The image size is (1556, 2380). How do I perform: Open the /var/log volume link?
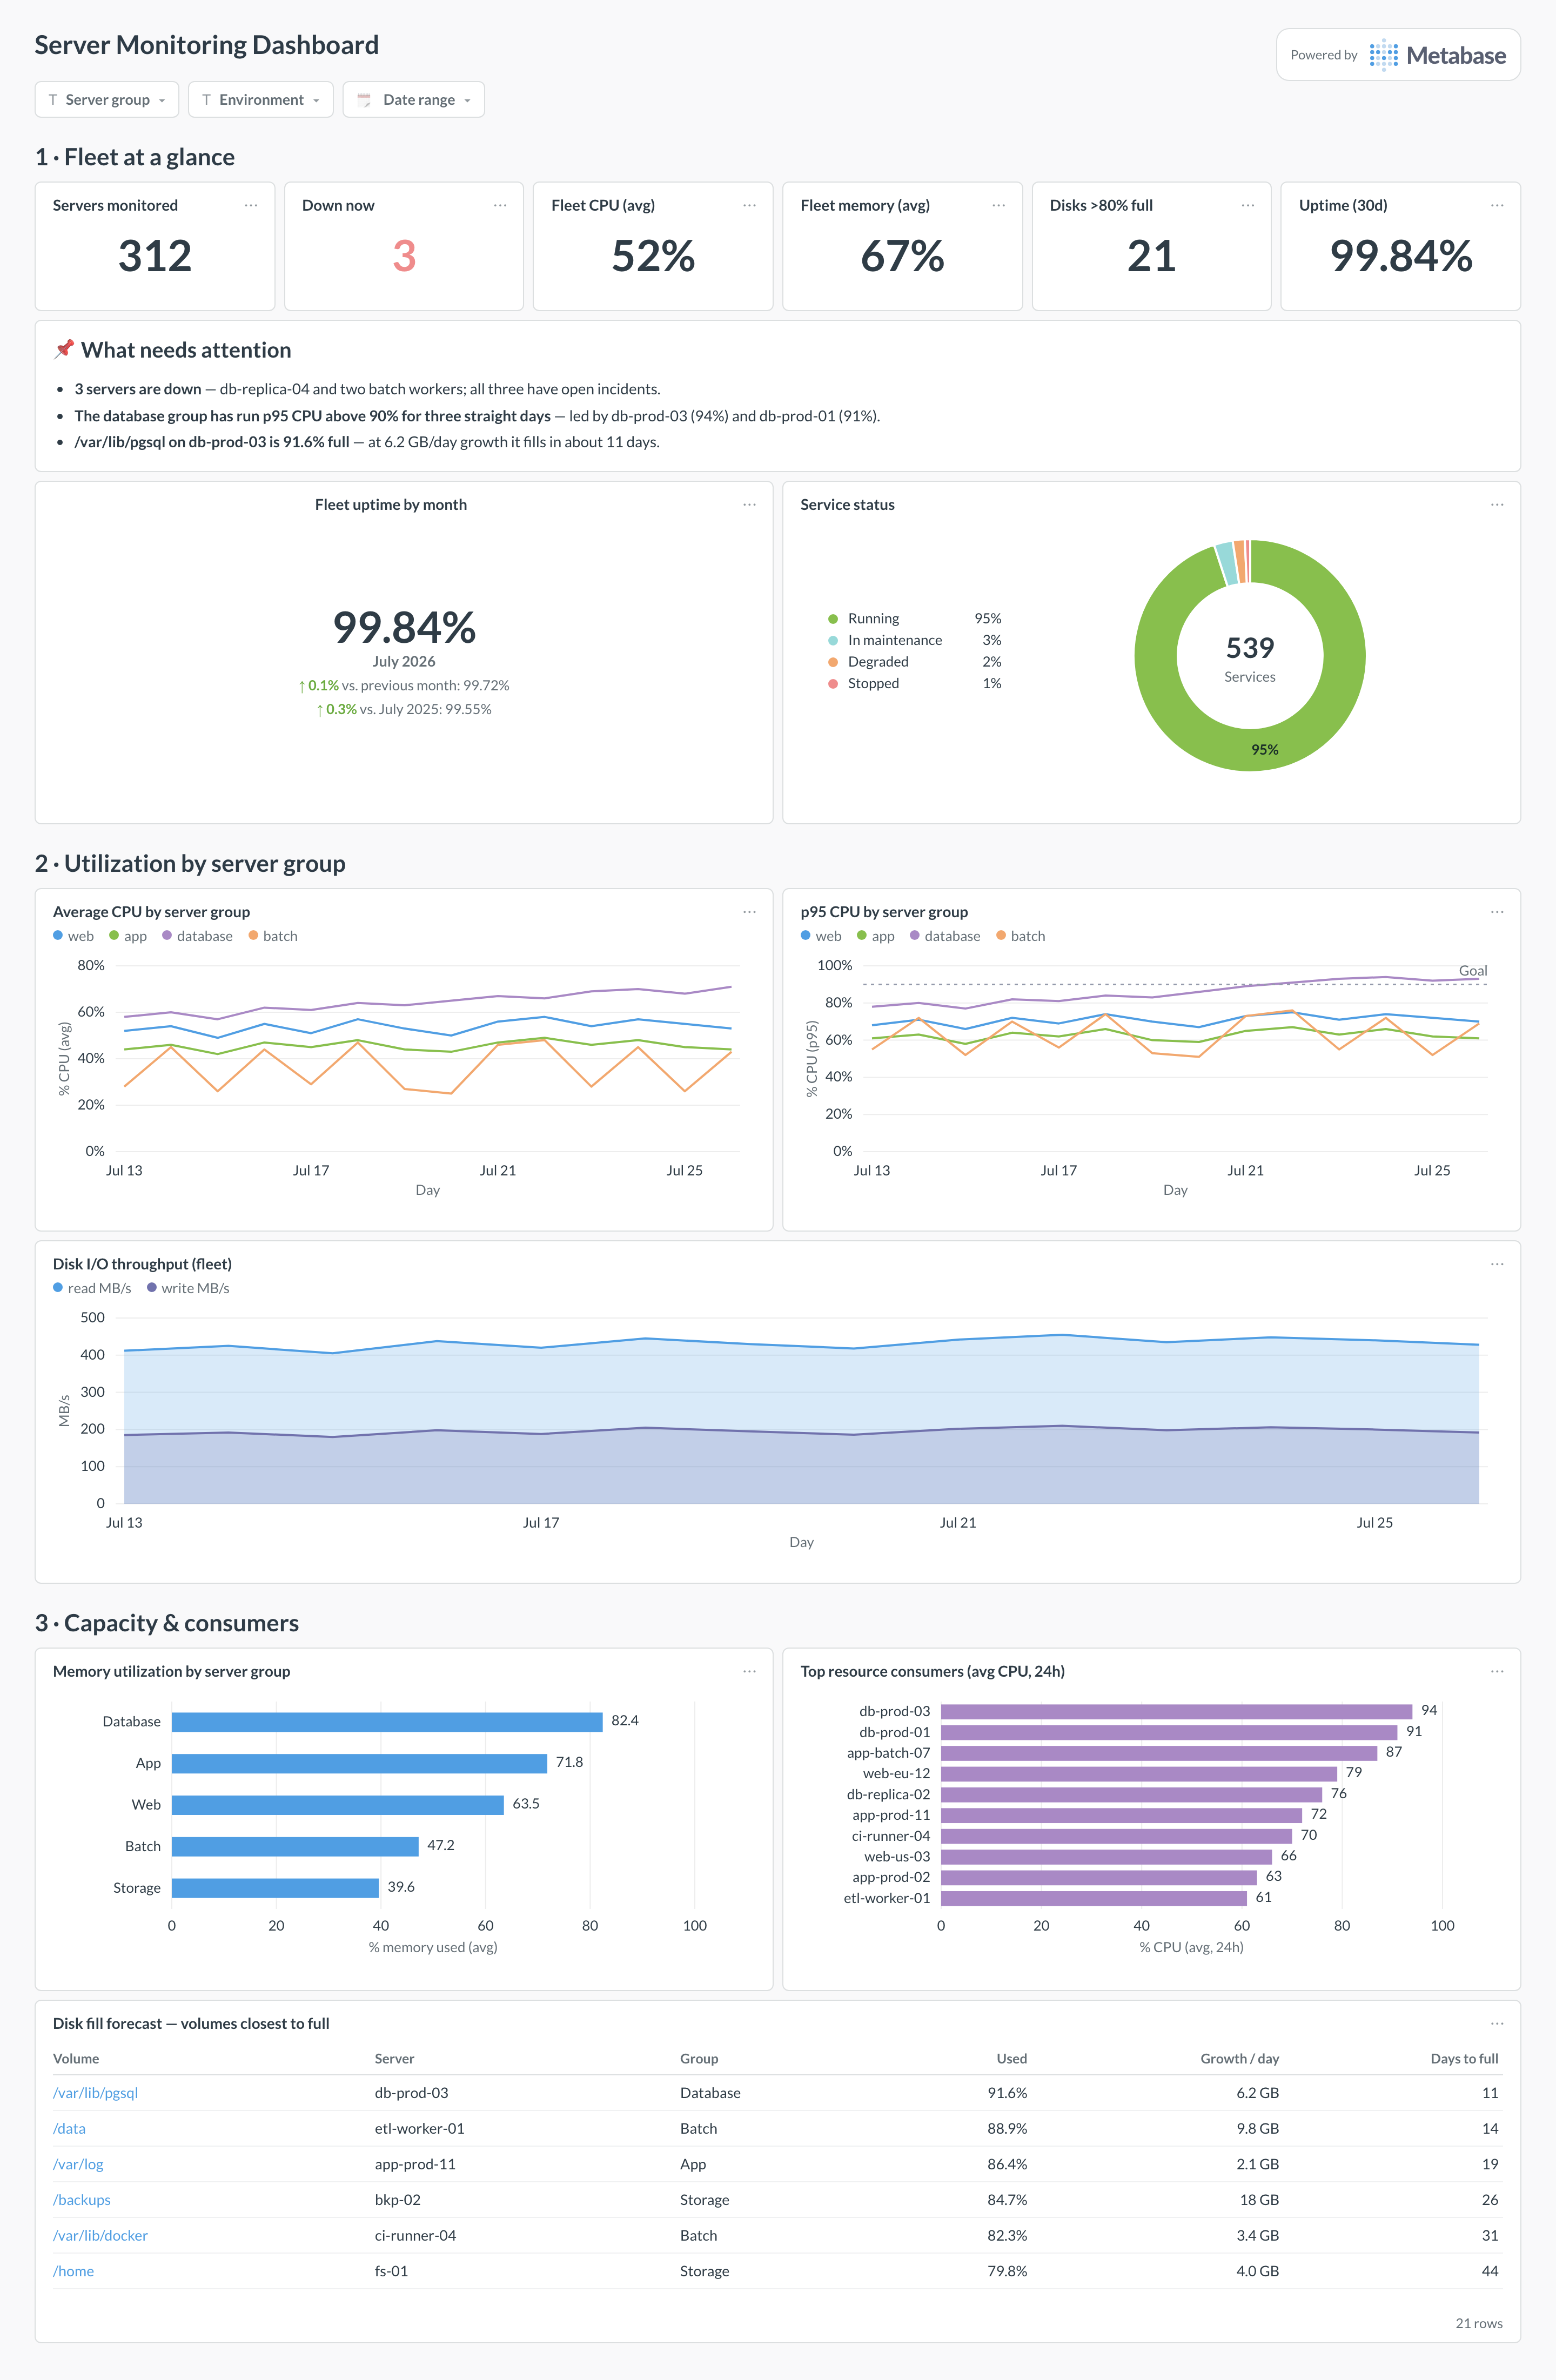[x=78, y=2164]
